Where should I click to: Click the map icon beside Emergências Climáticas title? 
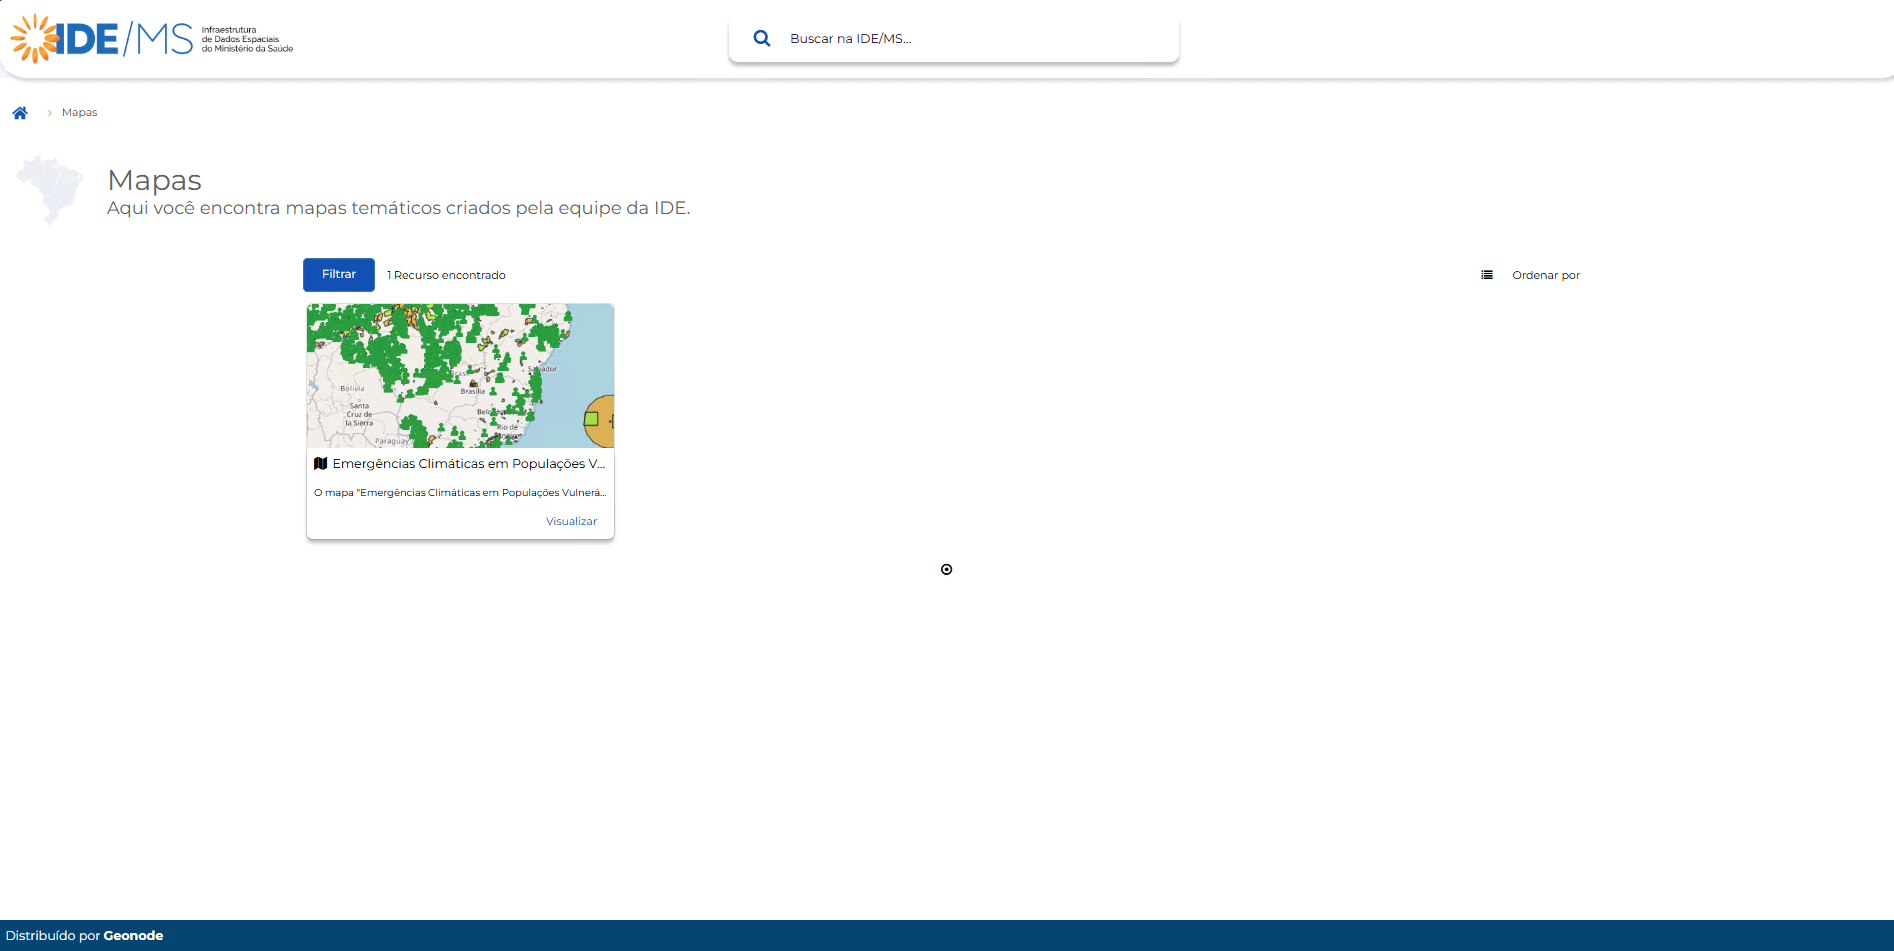(320, 463)
